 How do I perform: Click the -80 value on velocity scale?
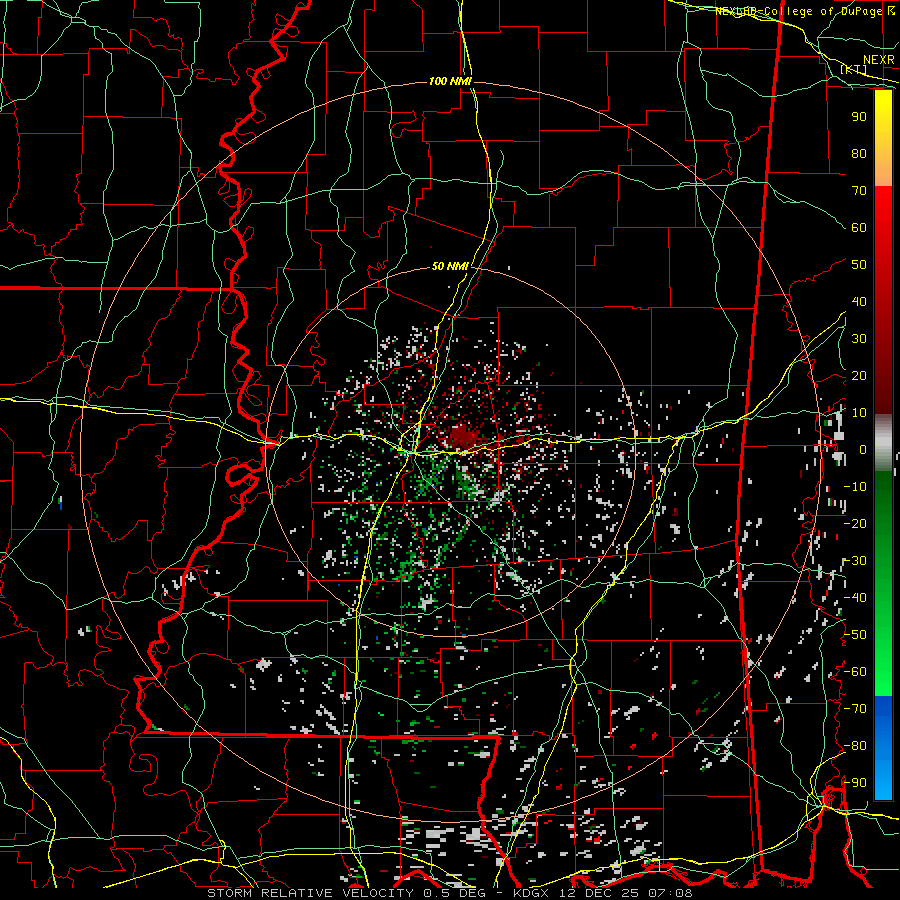click(855, 746)
